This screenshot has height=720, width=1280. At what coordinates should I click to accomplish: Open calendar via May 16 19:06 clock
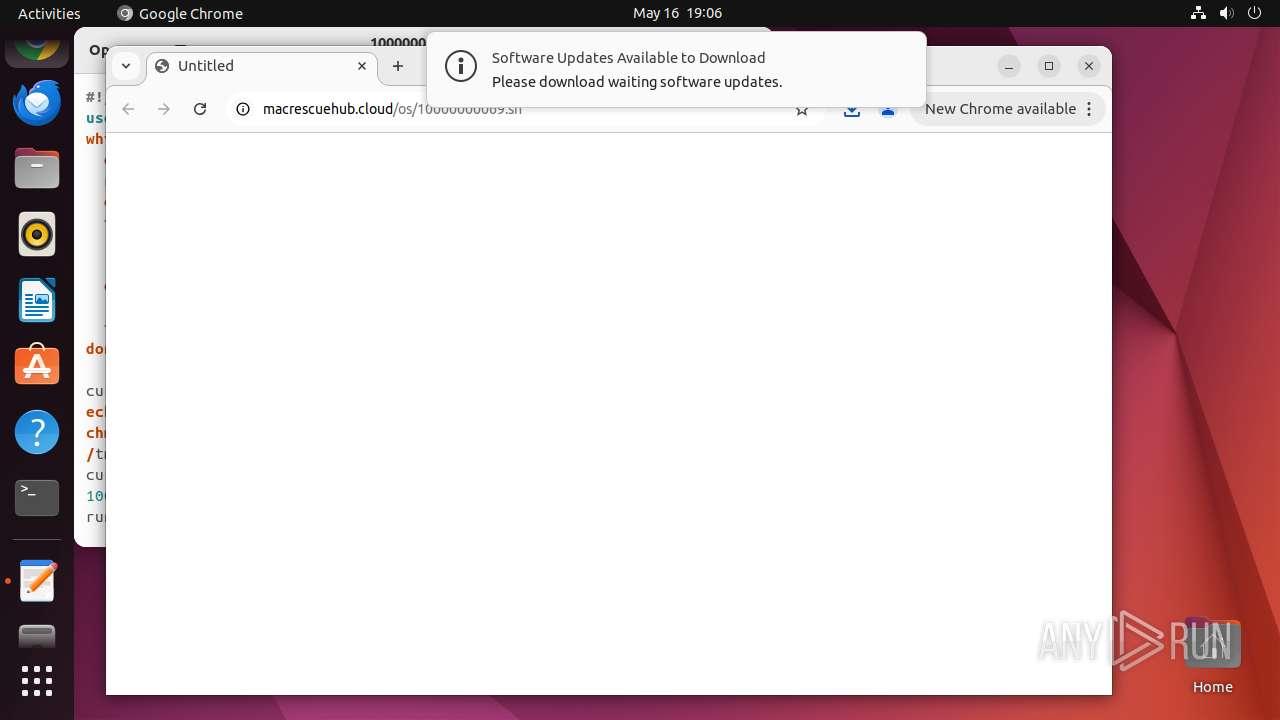tap(677, 13)
